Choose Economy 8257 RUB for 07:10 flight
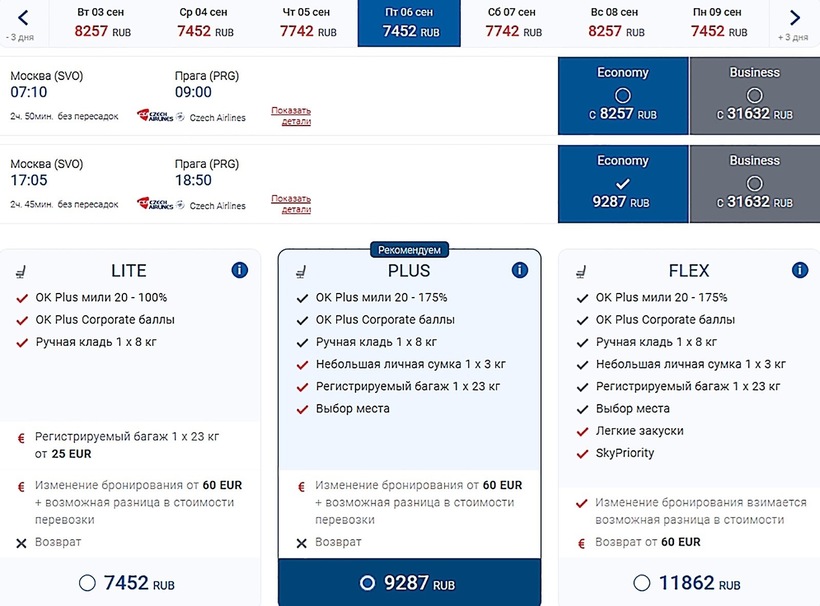Screen dimensions: 820x606 click(623, 96)
